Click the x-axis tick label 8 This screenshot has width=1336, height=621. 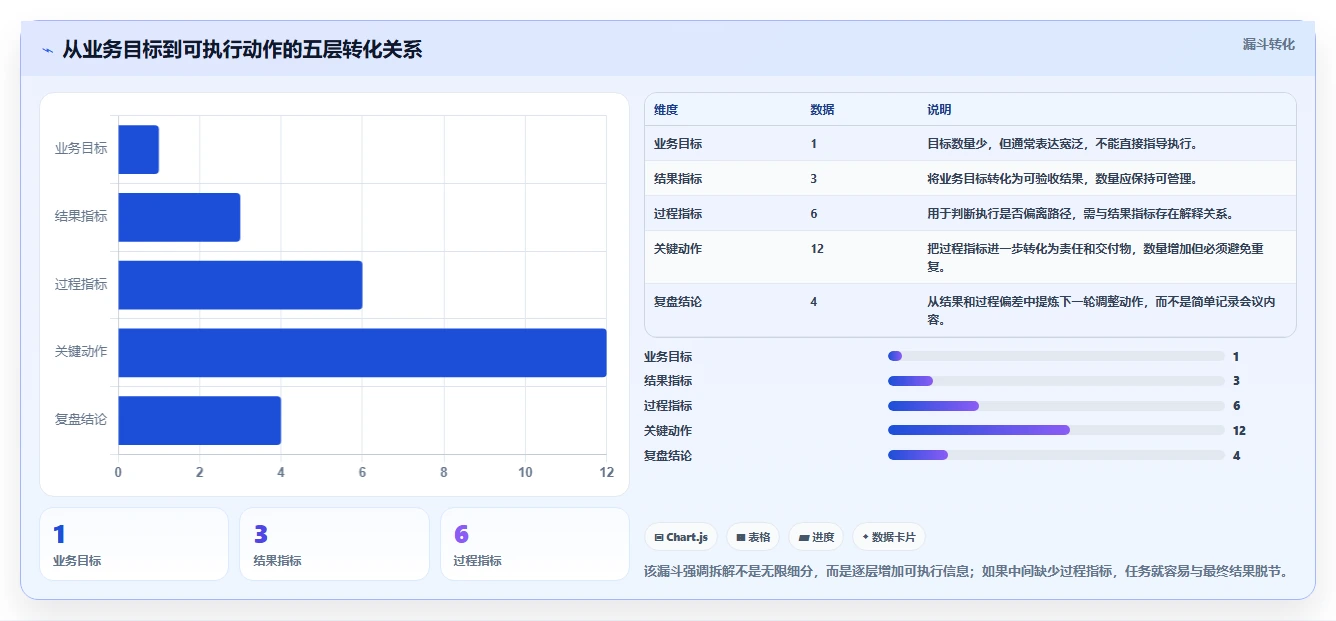click(x=443, y=473)
